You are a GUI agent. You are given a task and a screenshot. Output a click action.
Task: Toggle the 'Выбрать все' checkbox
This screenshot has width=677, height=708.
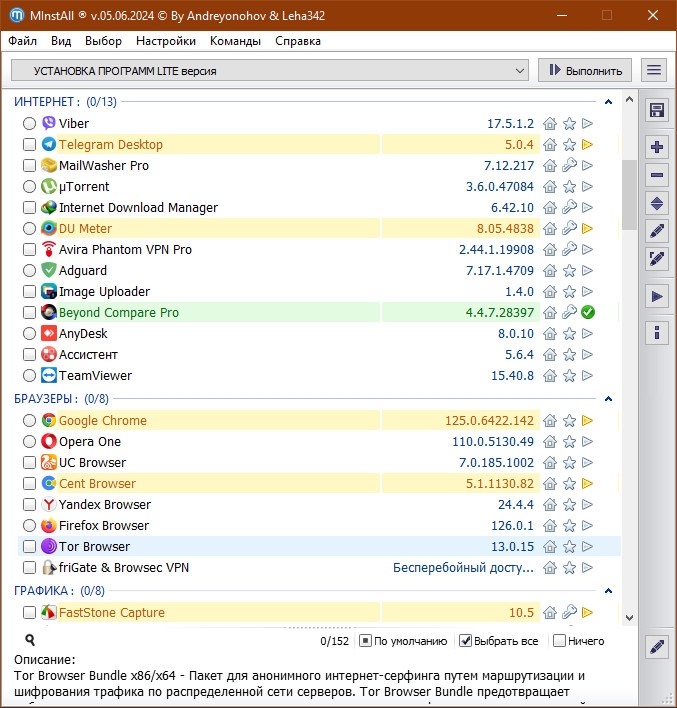click(x=465, y=641)
